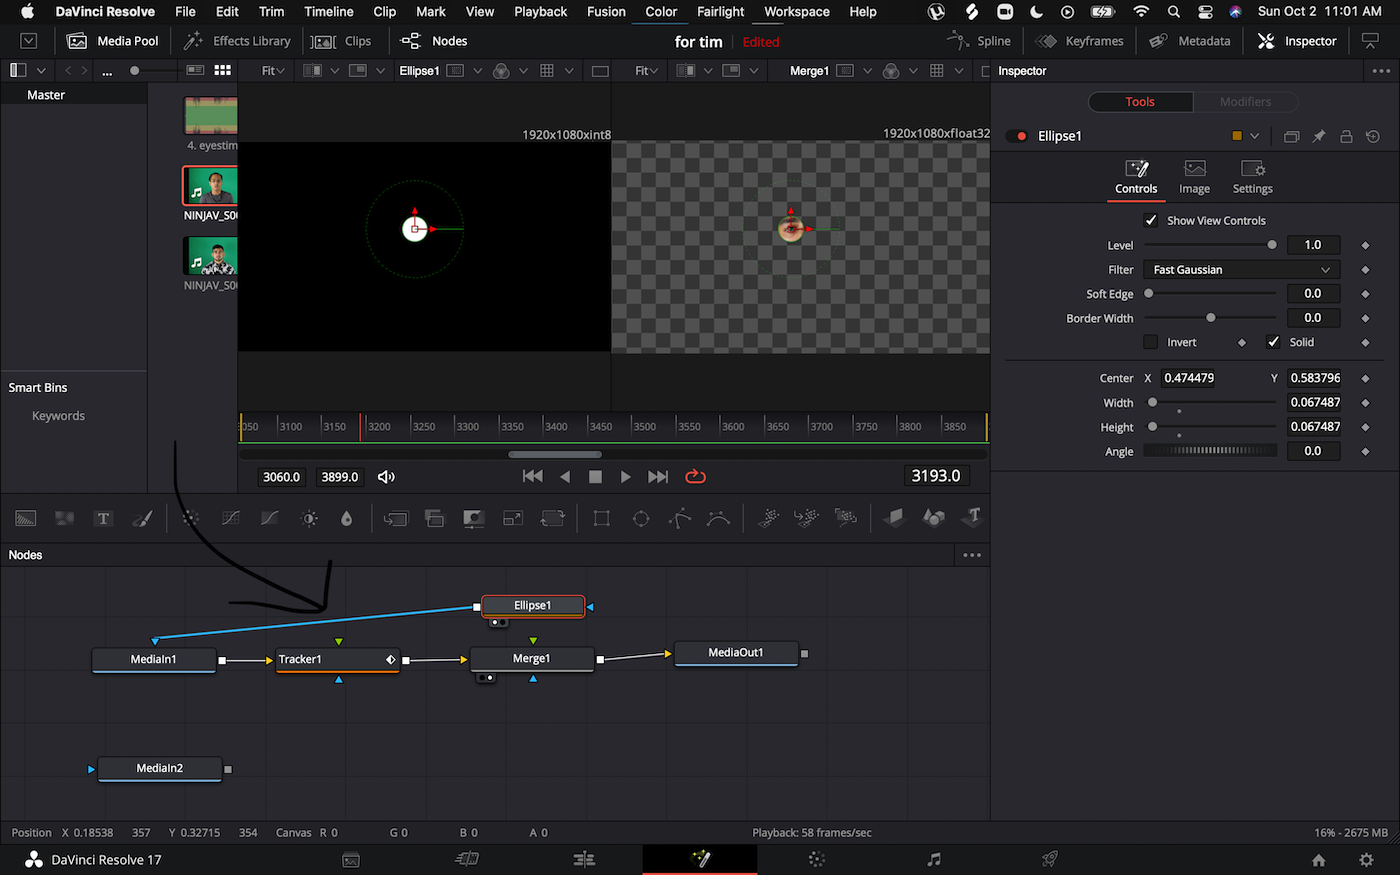The height and width of the screenshot is (875, 1400).
Task: Open Project Settings gear icon
Action: click(x=1366, y=860)
